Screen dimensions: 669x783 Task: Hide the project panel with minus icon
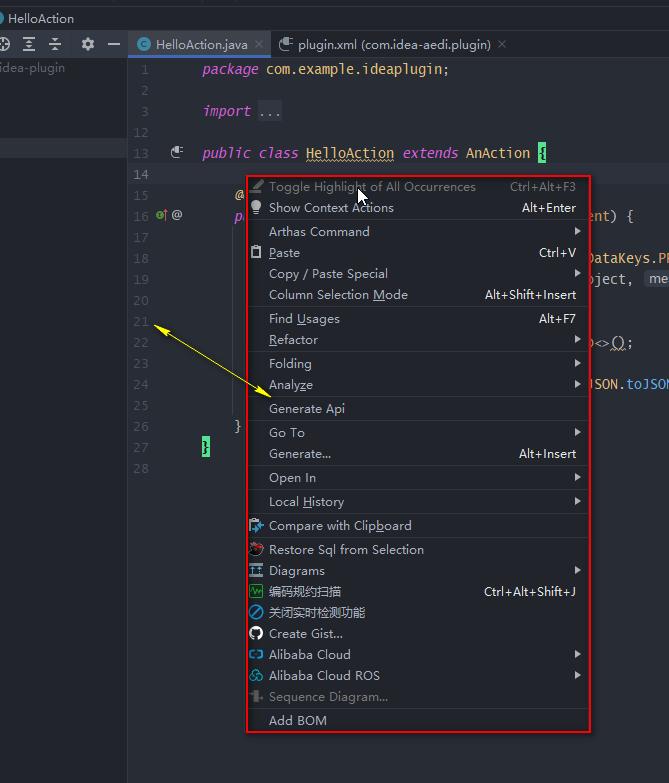pos(114,44)
